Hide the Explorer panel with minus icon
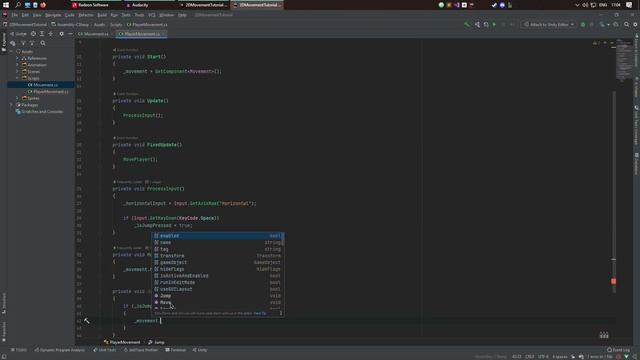The width and height of the screenshot is (640, 360). 70,34
